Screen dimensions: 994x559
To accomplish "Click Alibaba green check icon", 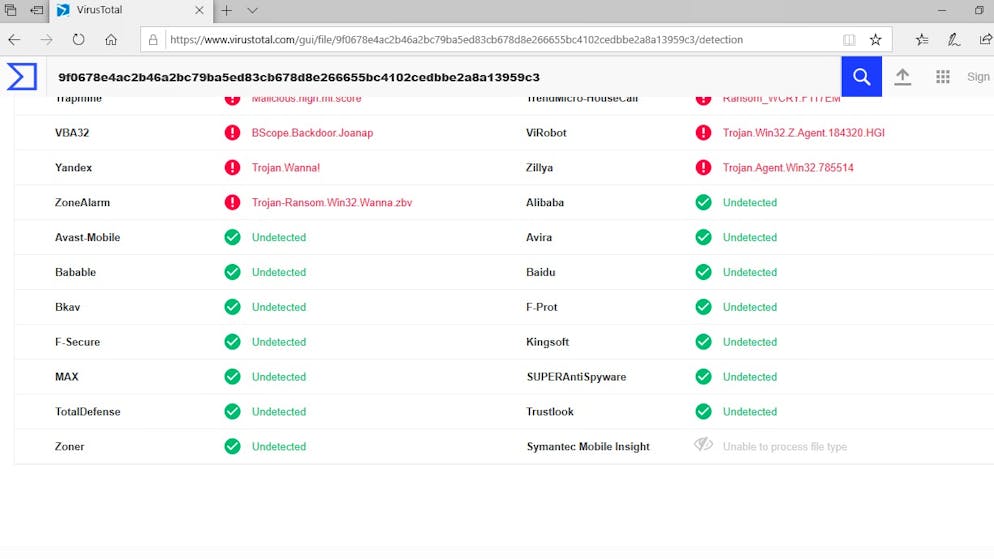I will [704, 202].
